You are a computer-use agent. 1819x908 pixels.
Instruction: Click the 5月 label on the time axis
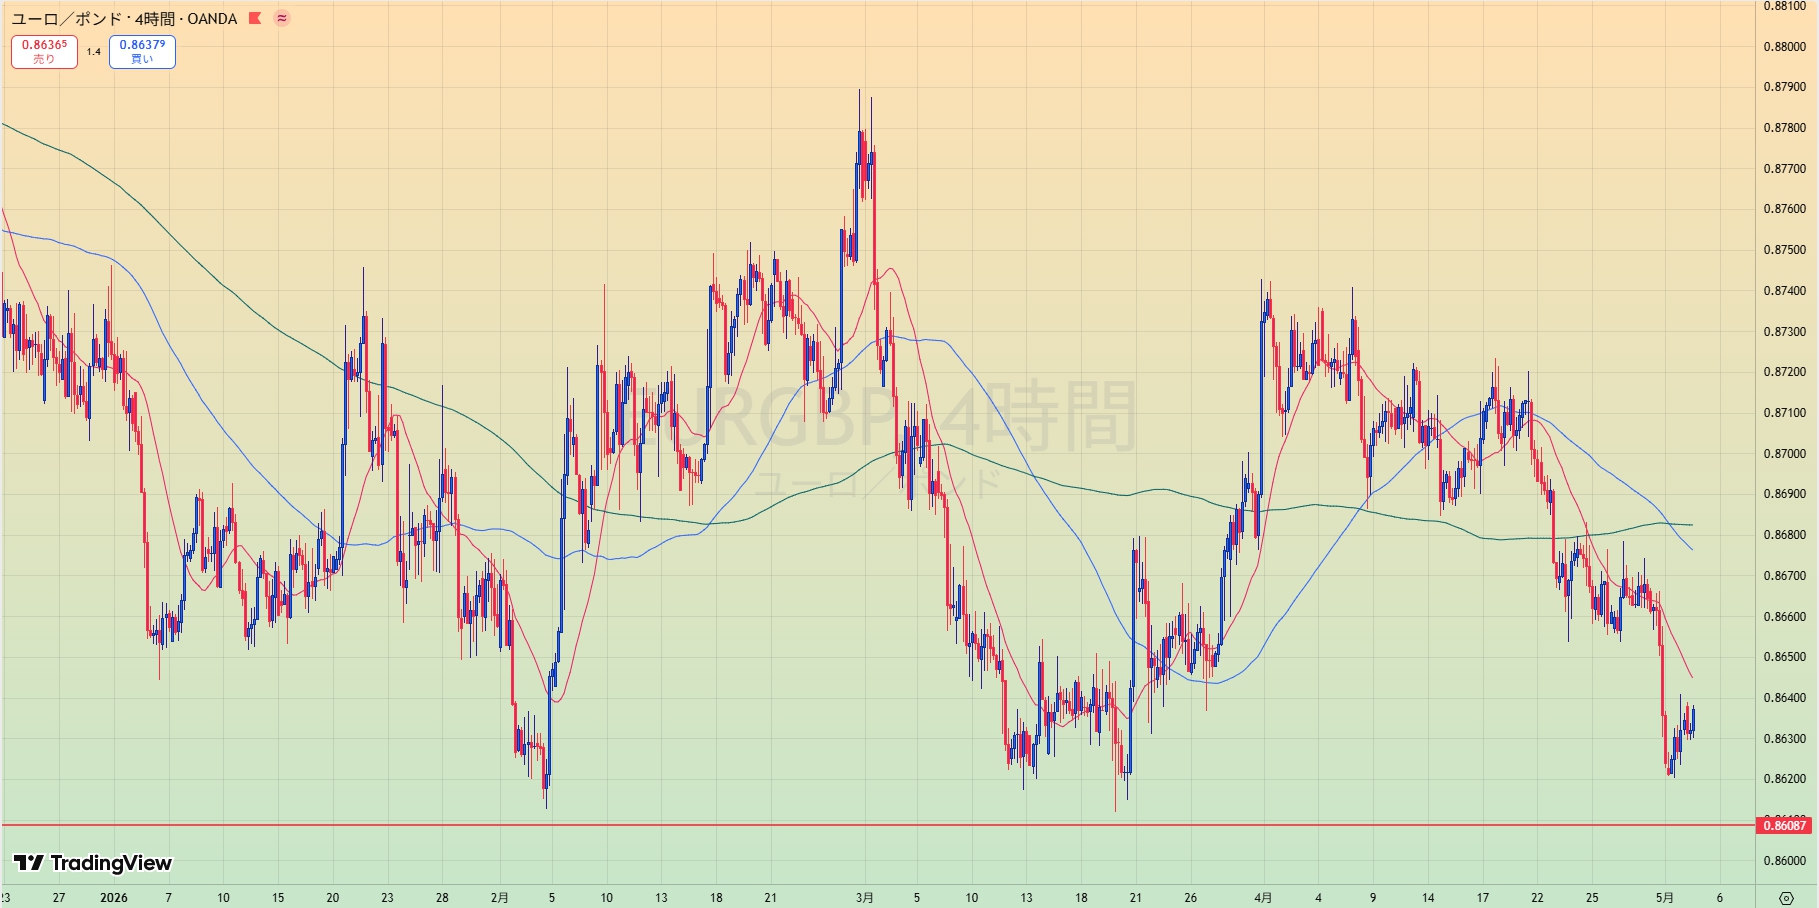click(x=1664, y=897)
